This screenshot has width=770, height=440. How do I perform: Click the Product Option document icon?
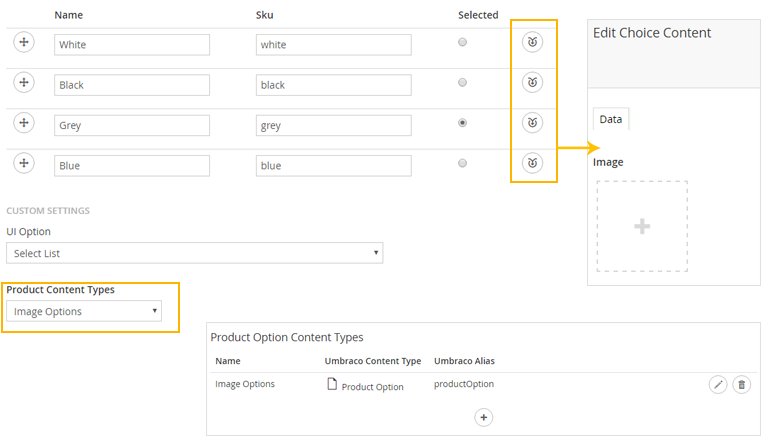pyautogui.click(x=332, y=384)
